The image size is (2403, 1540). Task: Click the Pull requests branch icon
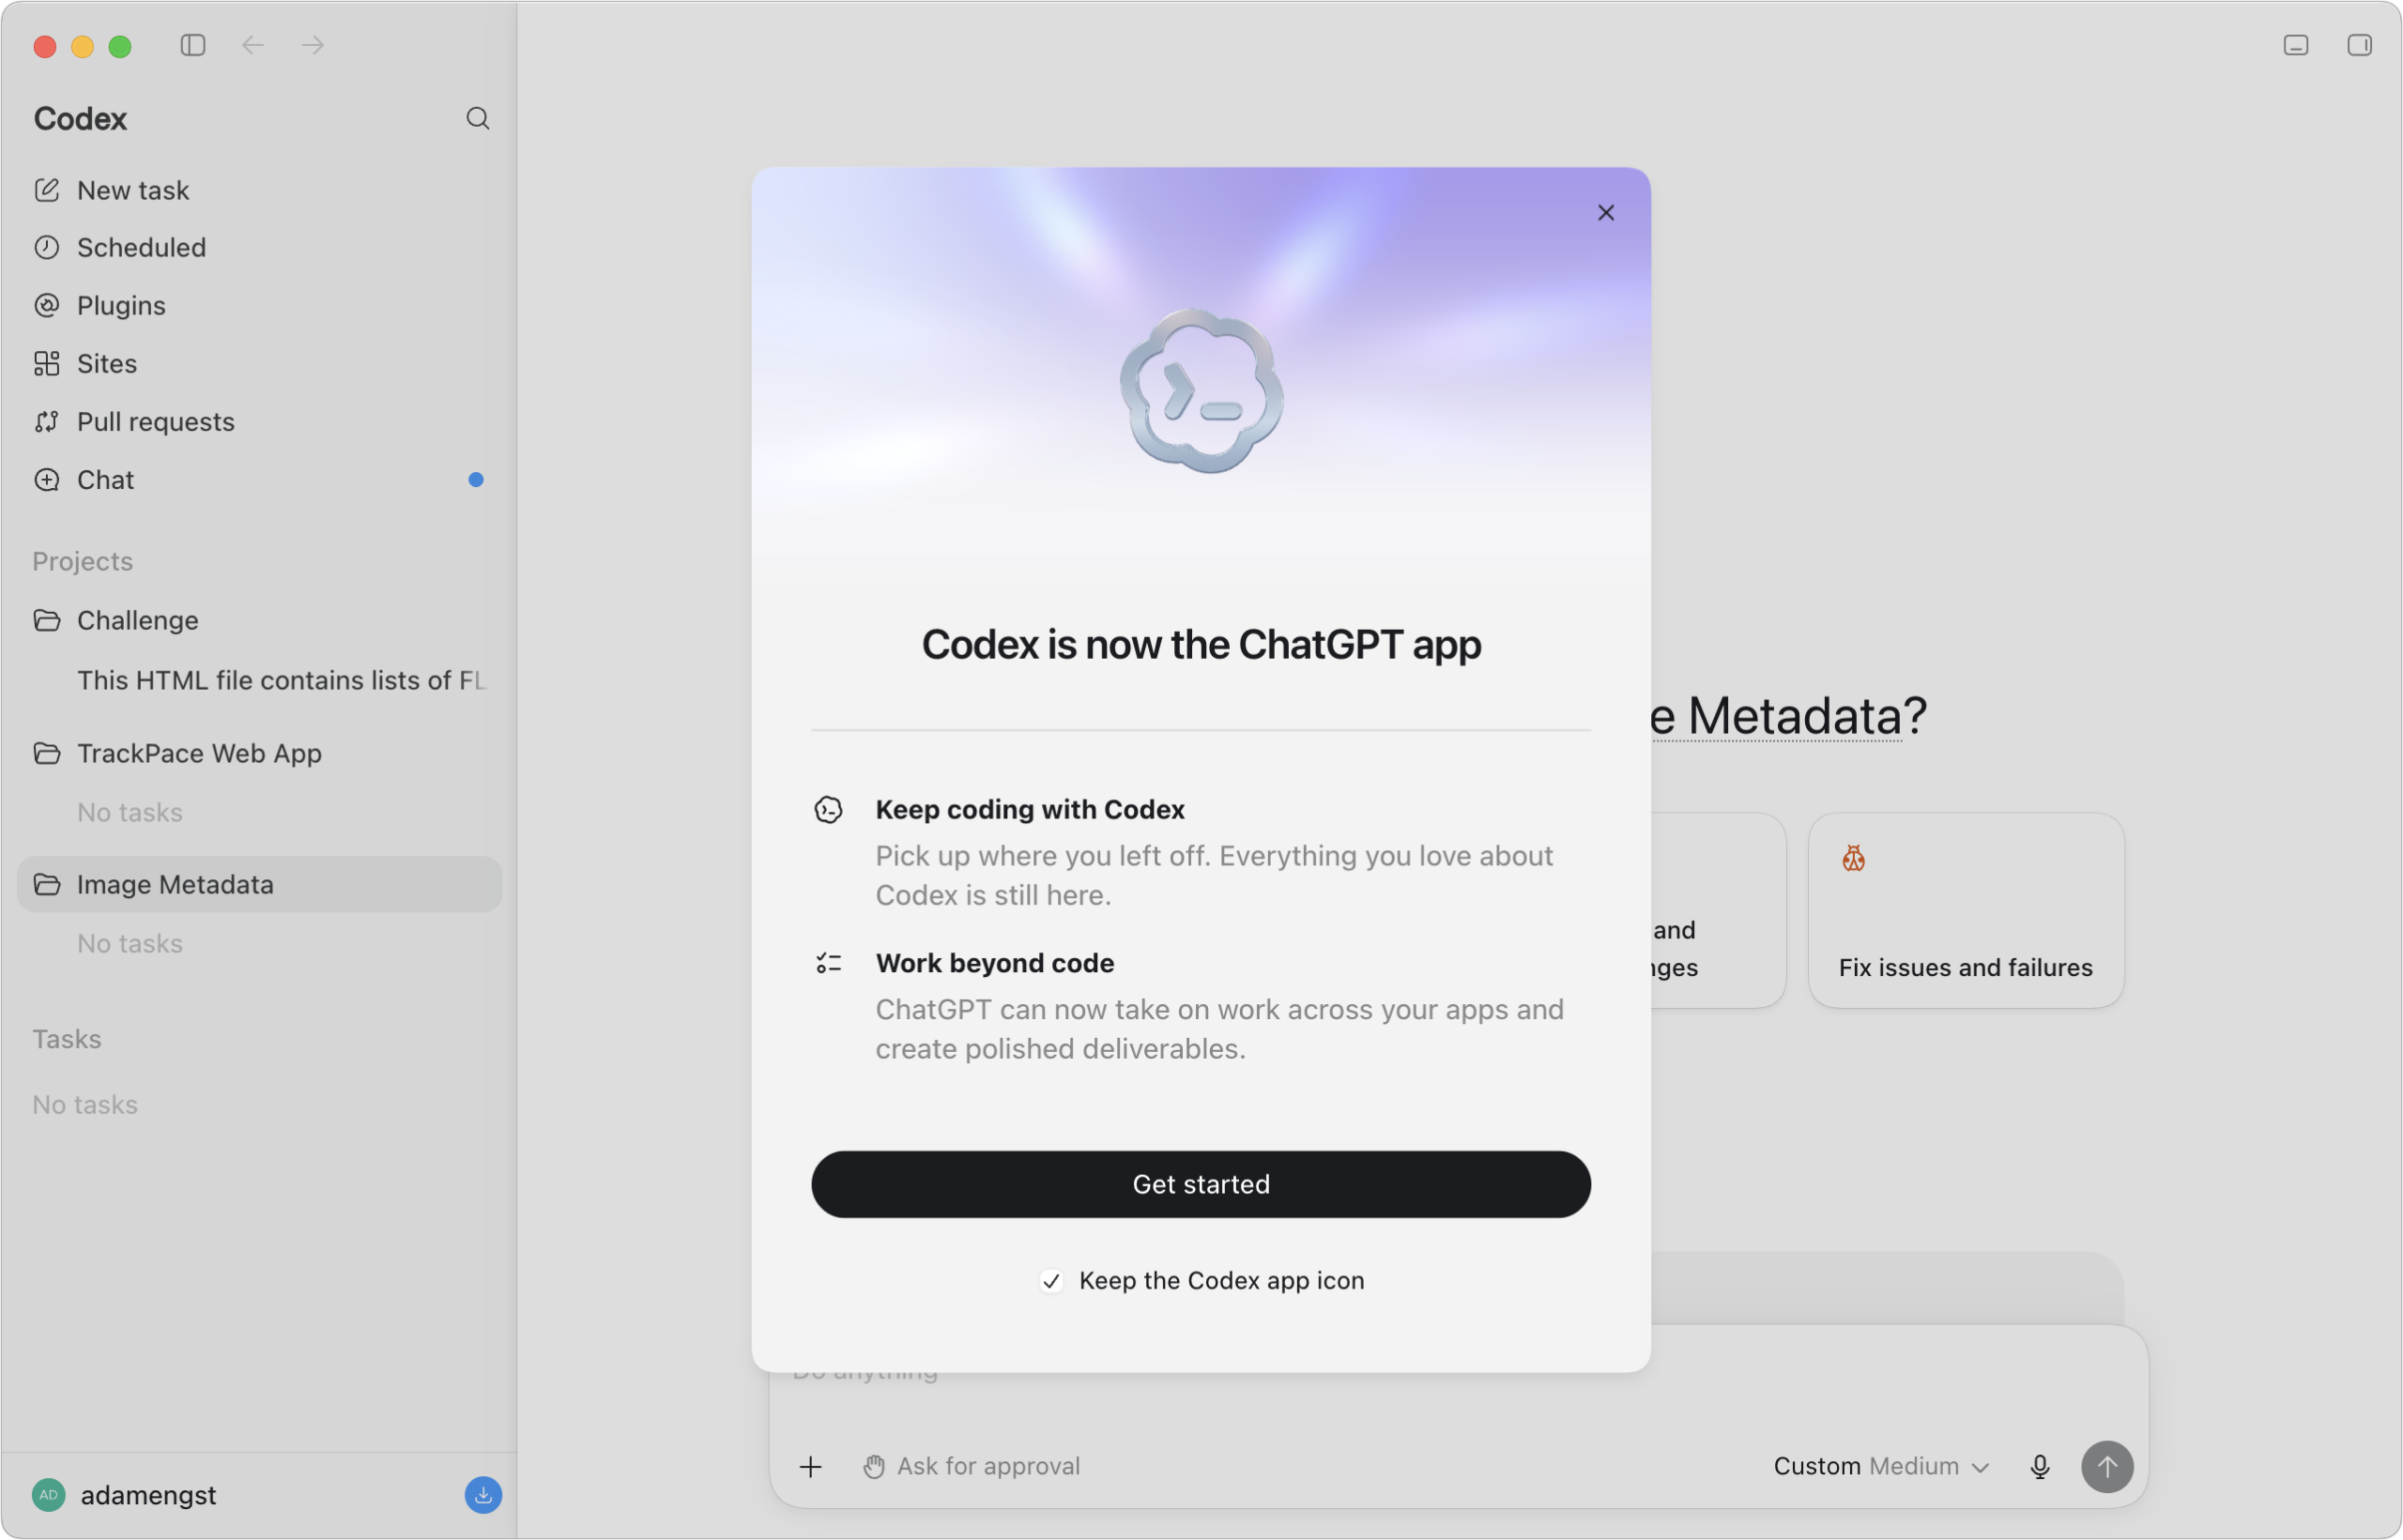pos(47,421)
